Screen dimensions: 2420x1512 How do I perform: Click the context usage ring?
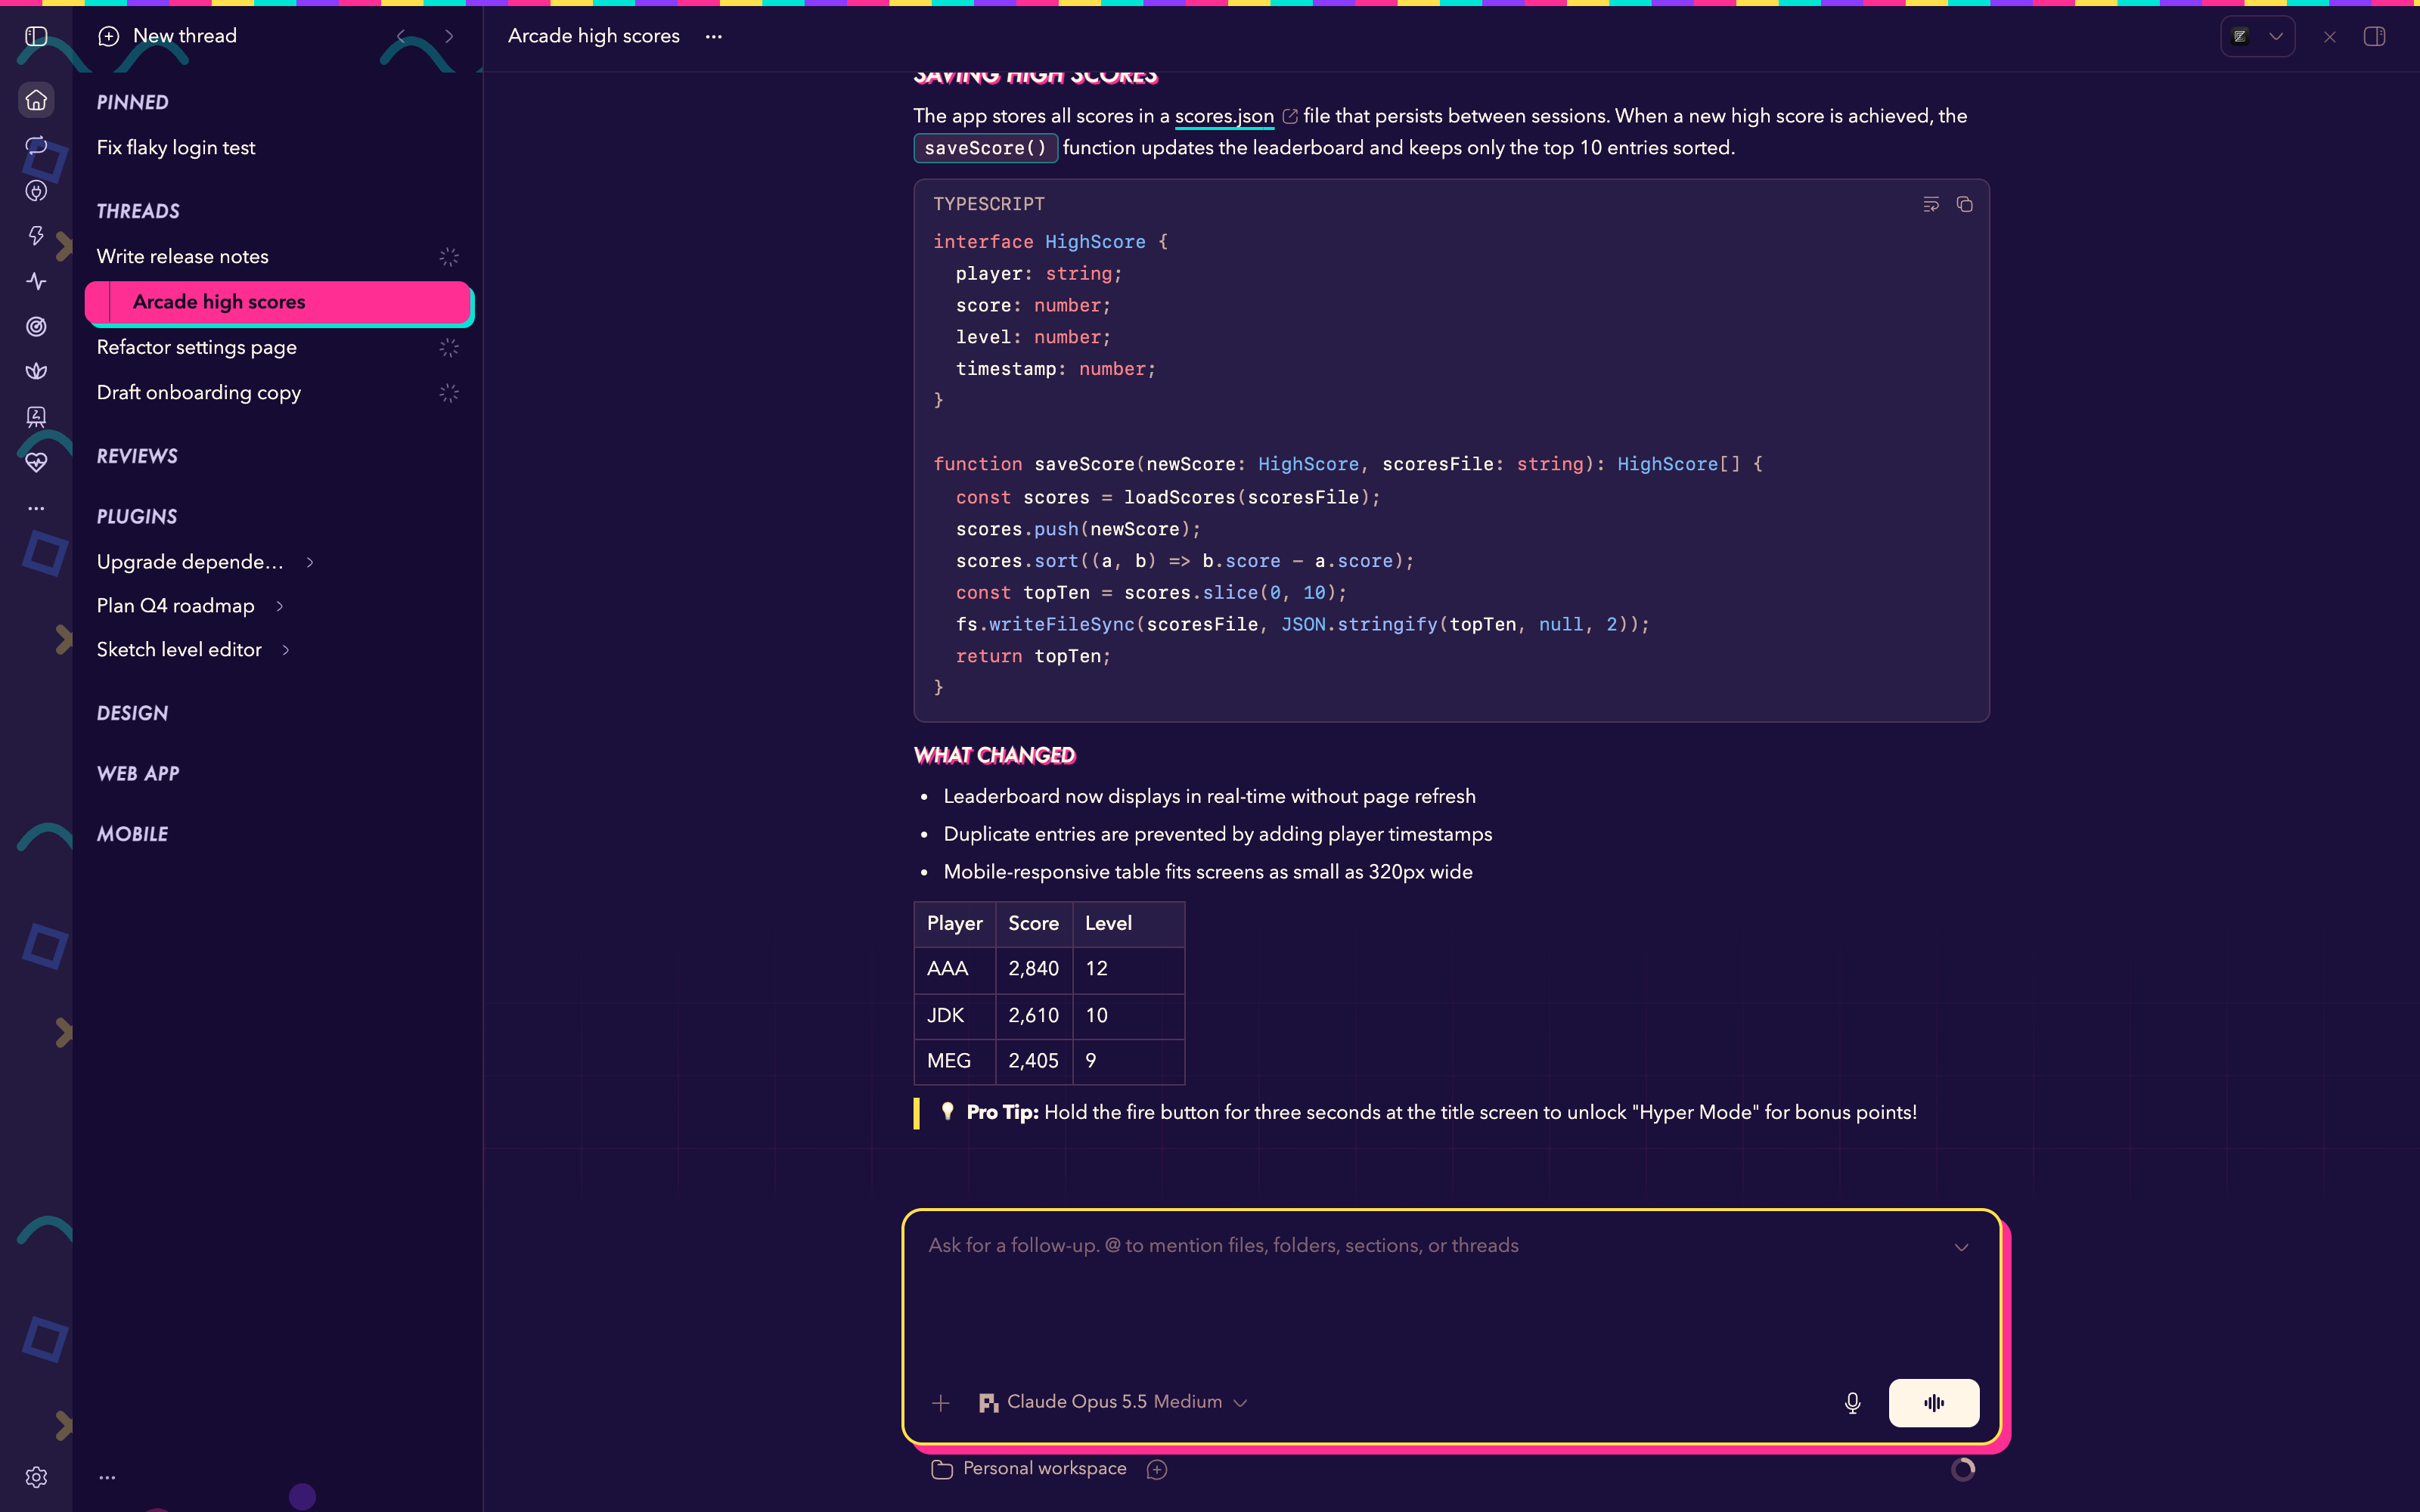pos(1963,1469)
